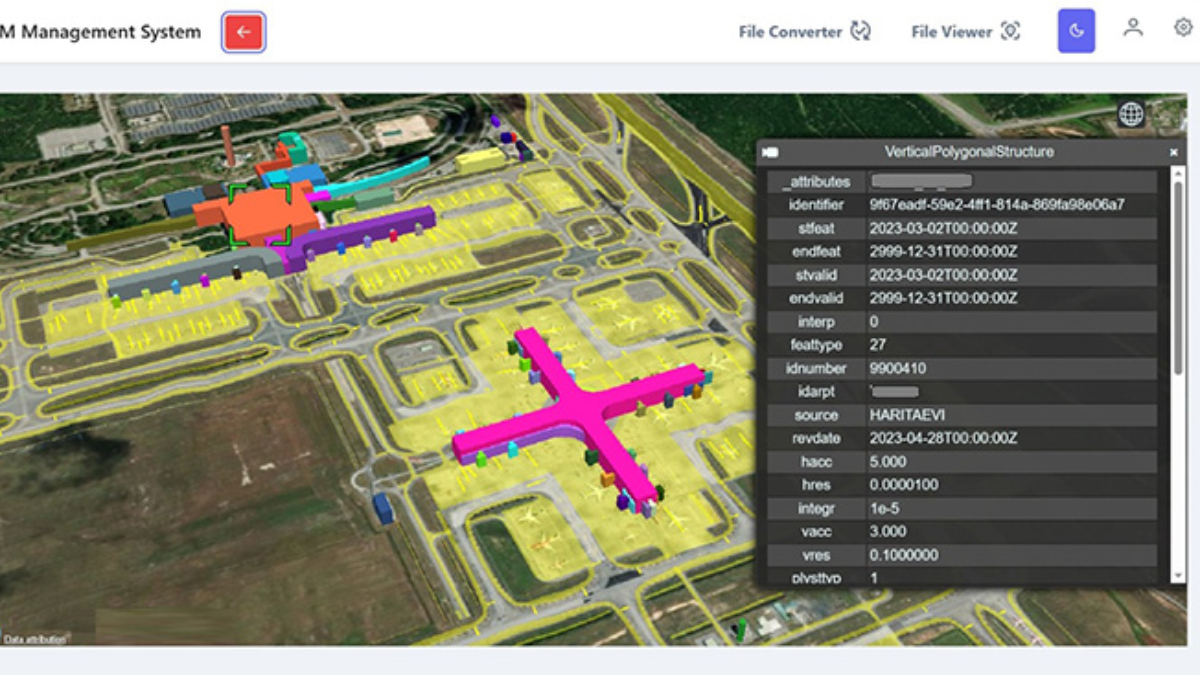Toggle dark mode with the moon button
1200x675 pixels.
tap(1076, 32)
